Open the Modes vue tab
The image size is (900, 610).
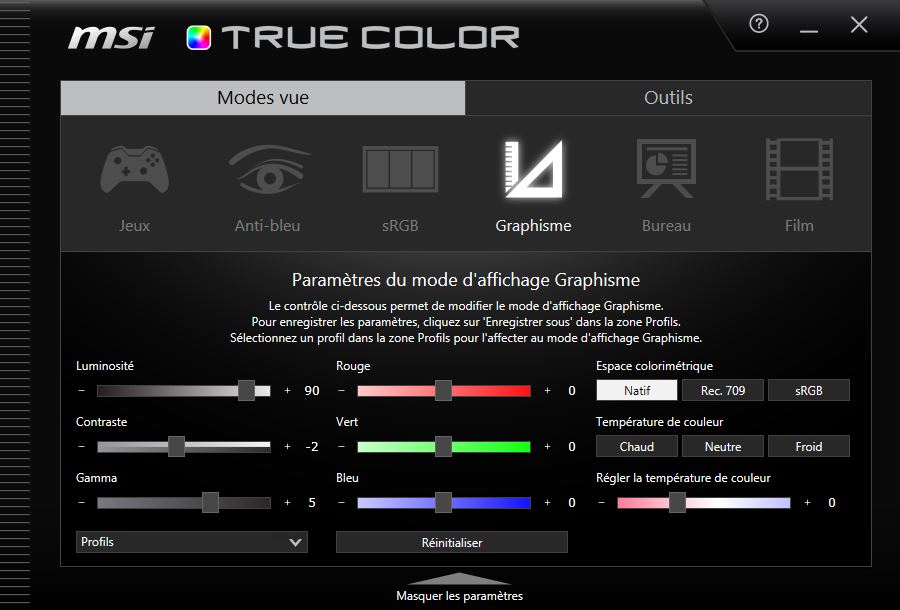262,98
